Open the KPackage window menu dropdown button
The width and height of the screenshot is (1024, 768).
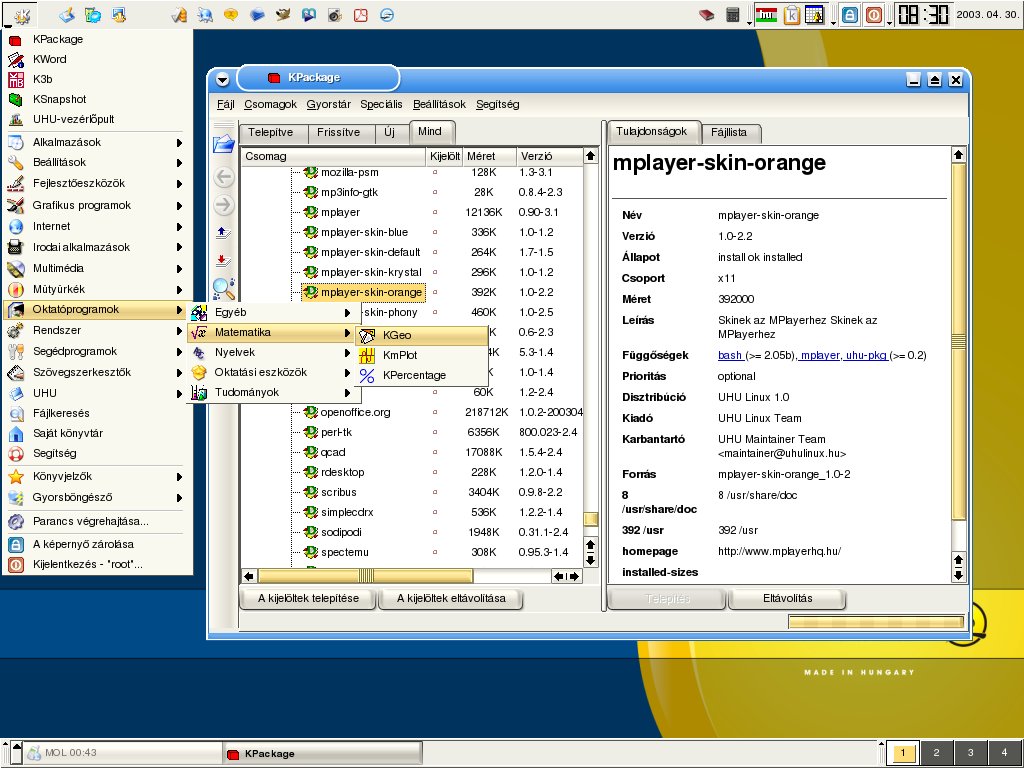coord(222,79)
